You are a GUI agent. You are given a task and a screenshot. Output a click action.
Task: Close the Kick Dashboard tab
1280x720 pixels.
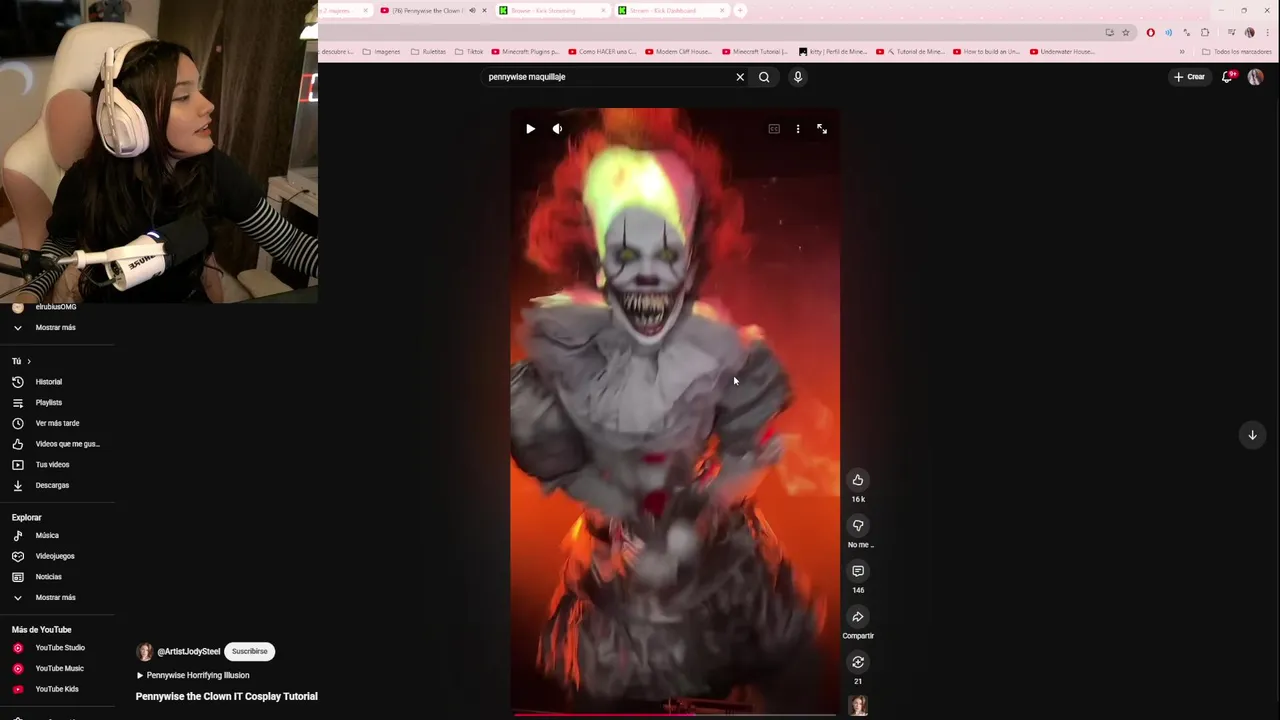(x=722, y=11)
